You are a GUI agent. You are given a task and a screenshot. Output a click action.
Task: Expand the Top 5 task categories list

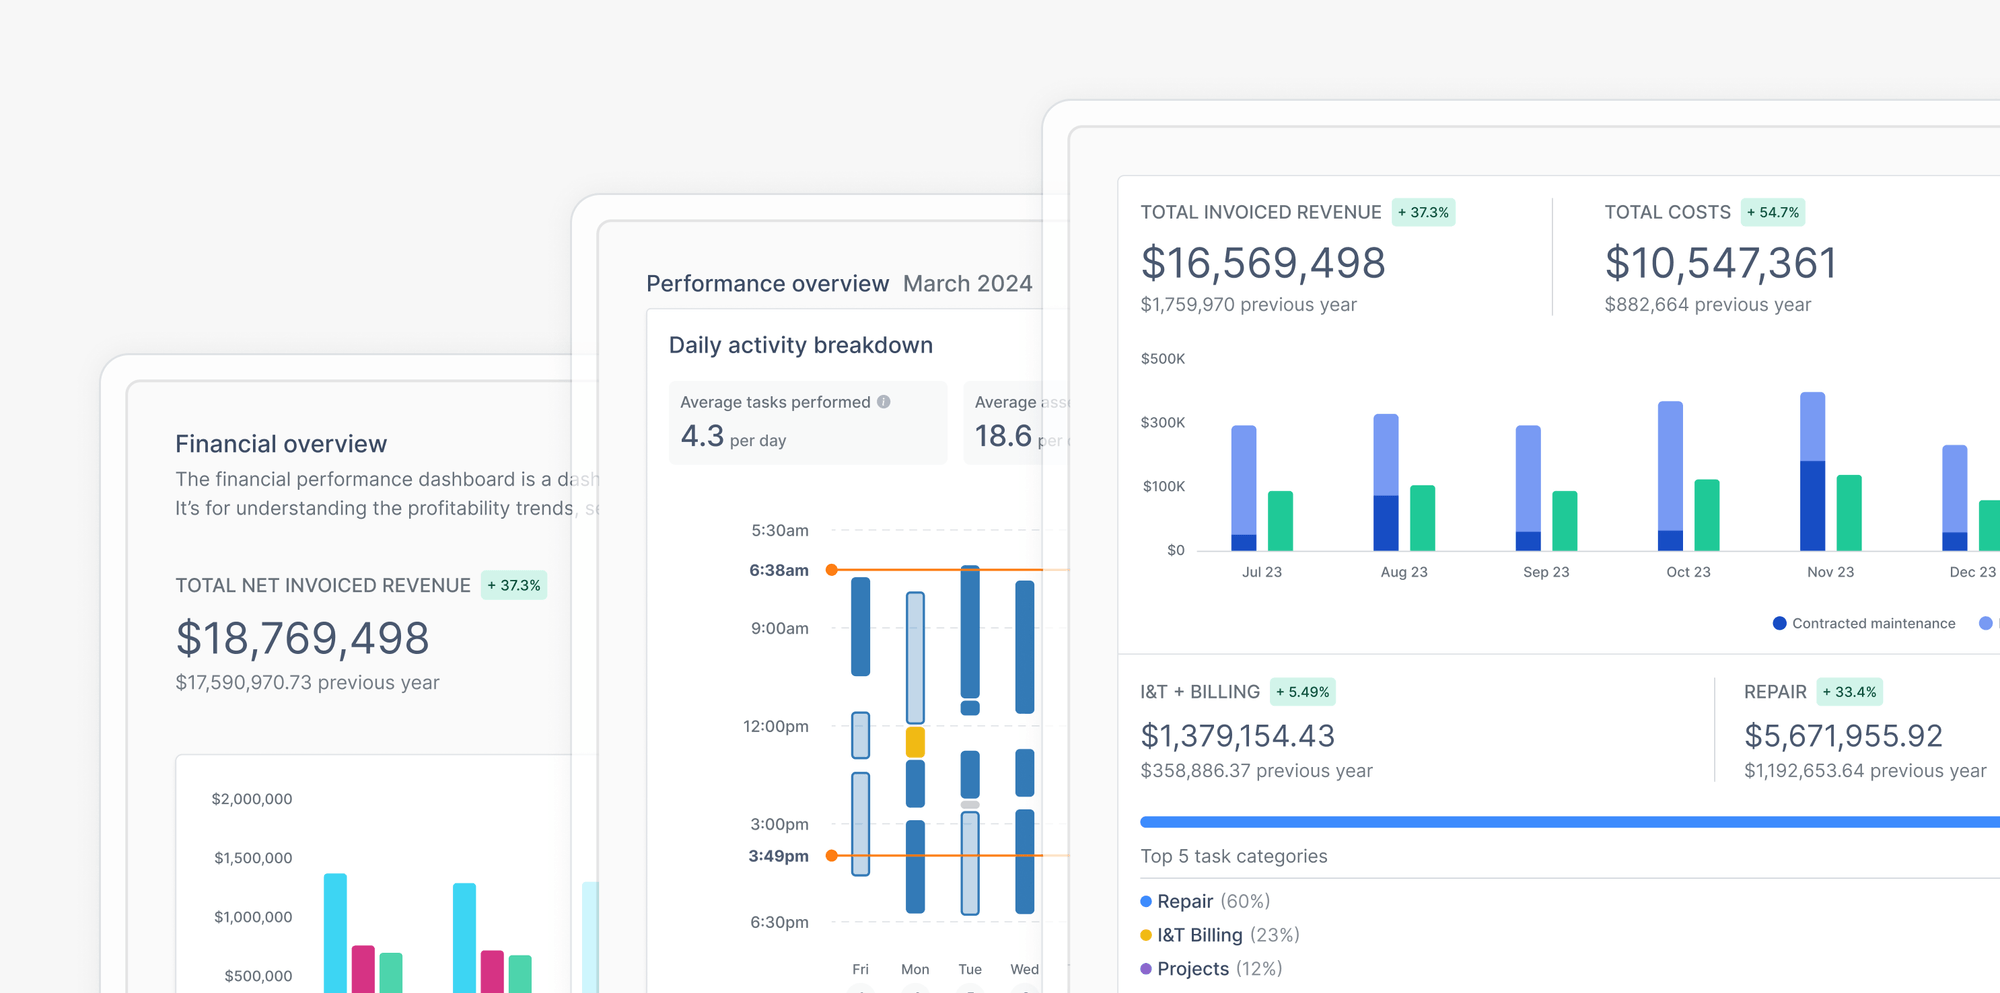tap(1234, 856)
